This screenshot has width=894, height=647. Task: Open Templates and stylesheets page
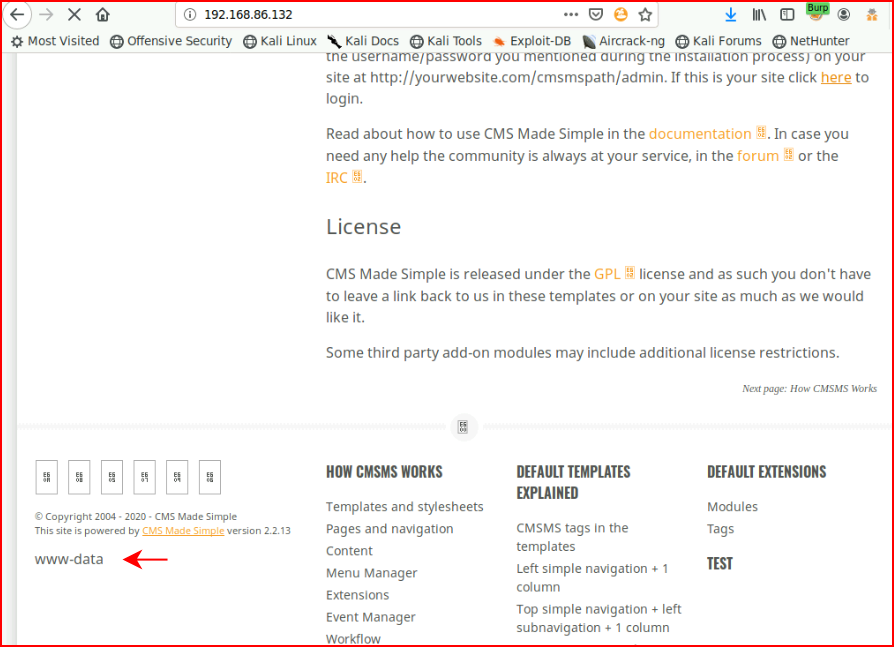click(405, 507)
